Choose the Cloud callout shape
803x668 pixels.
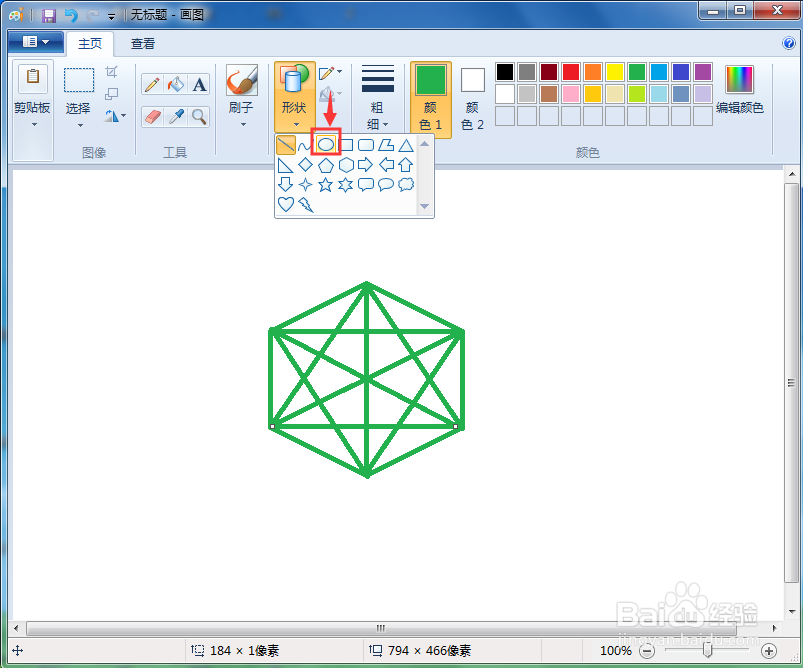pyautogui.click(x=406, y=184)
